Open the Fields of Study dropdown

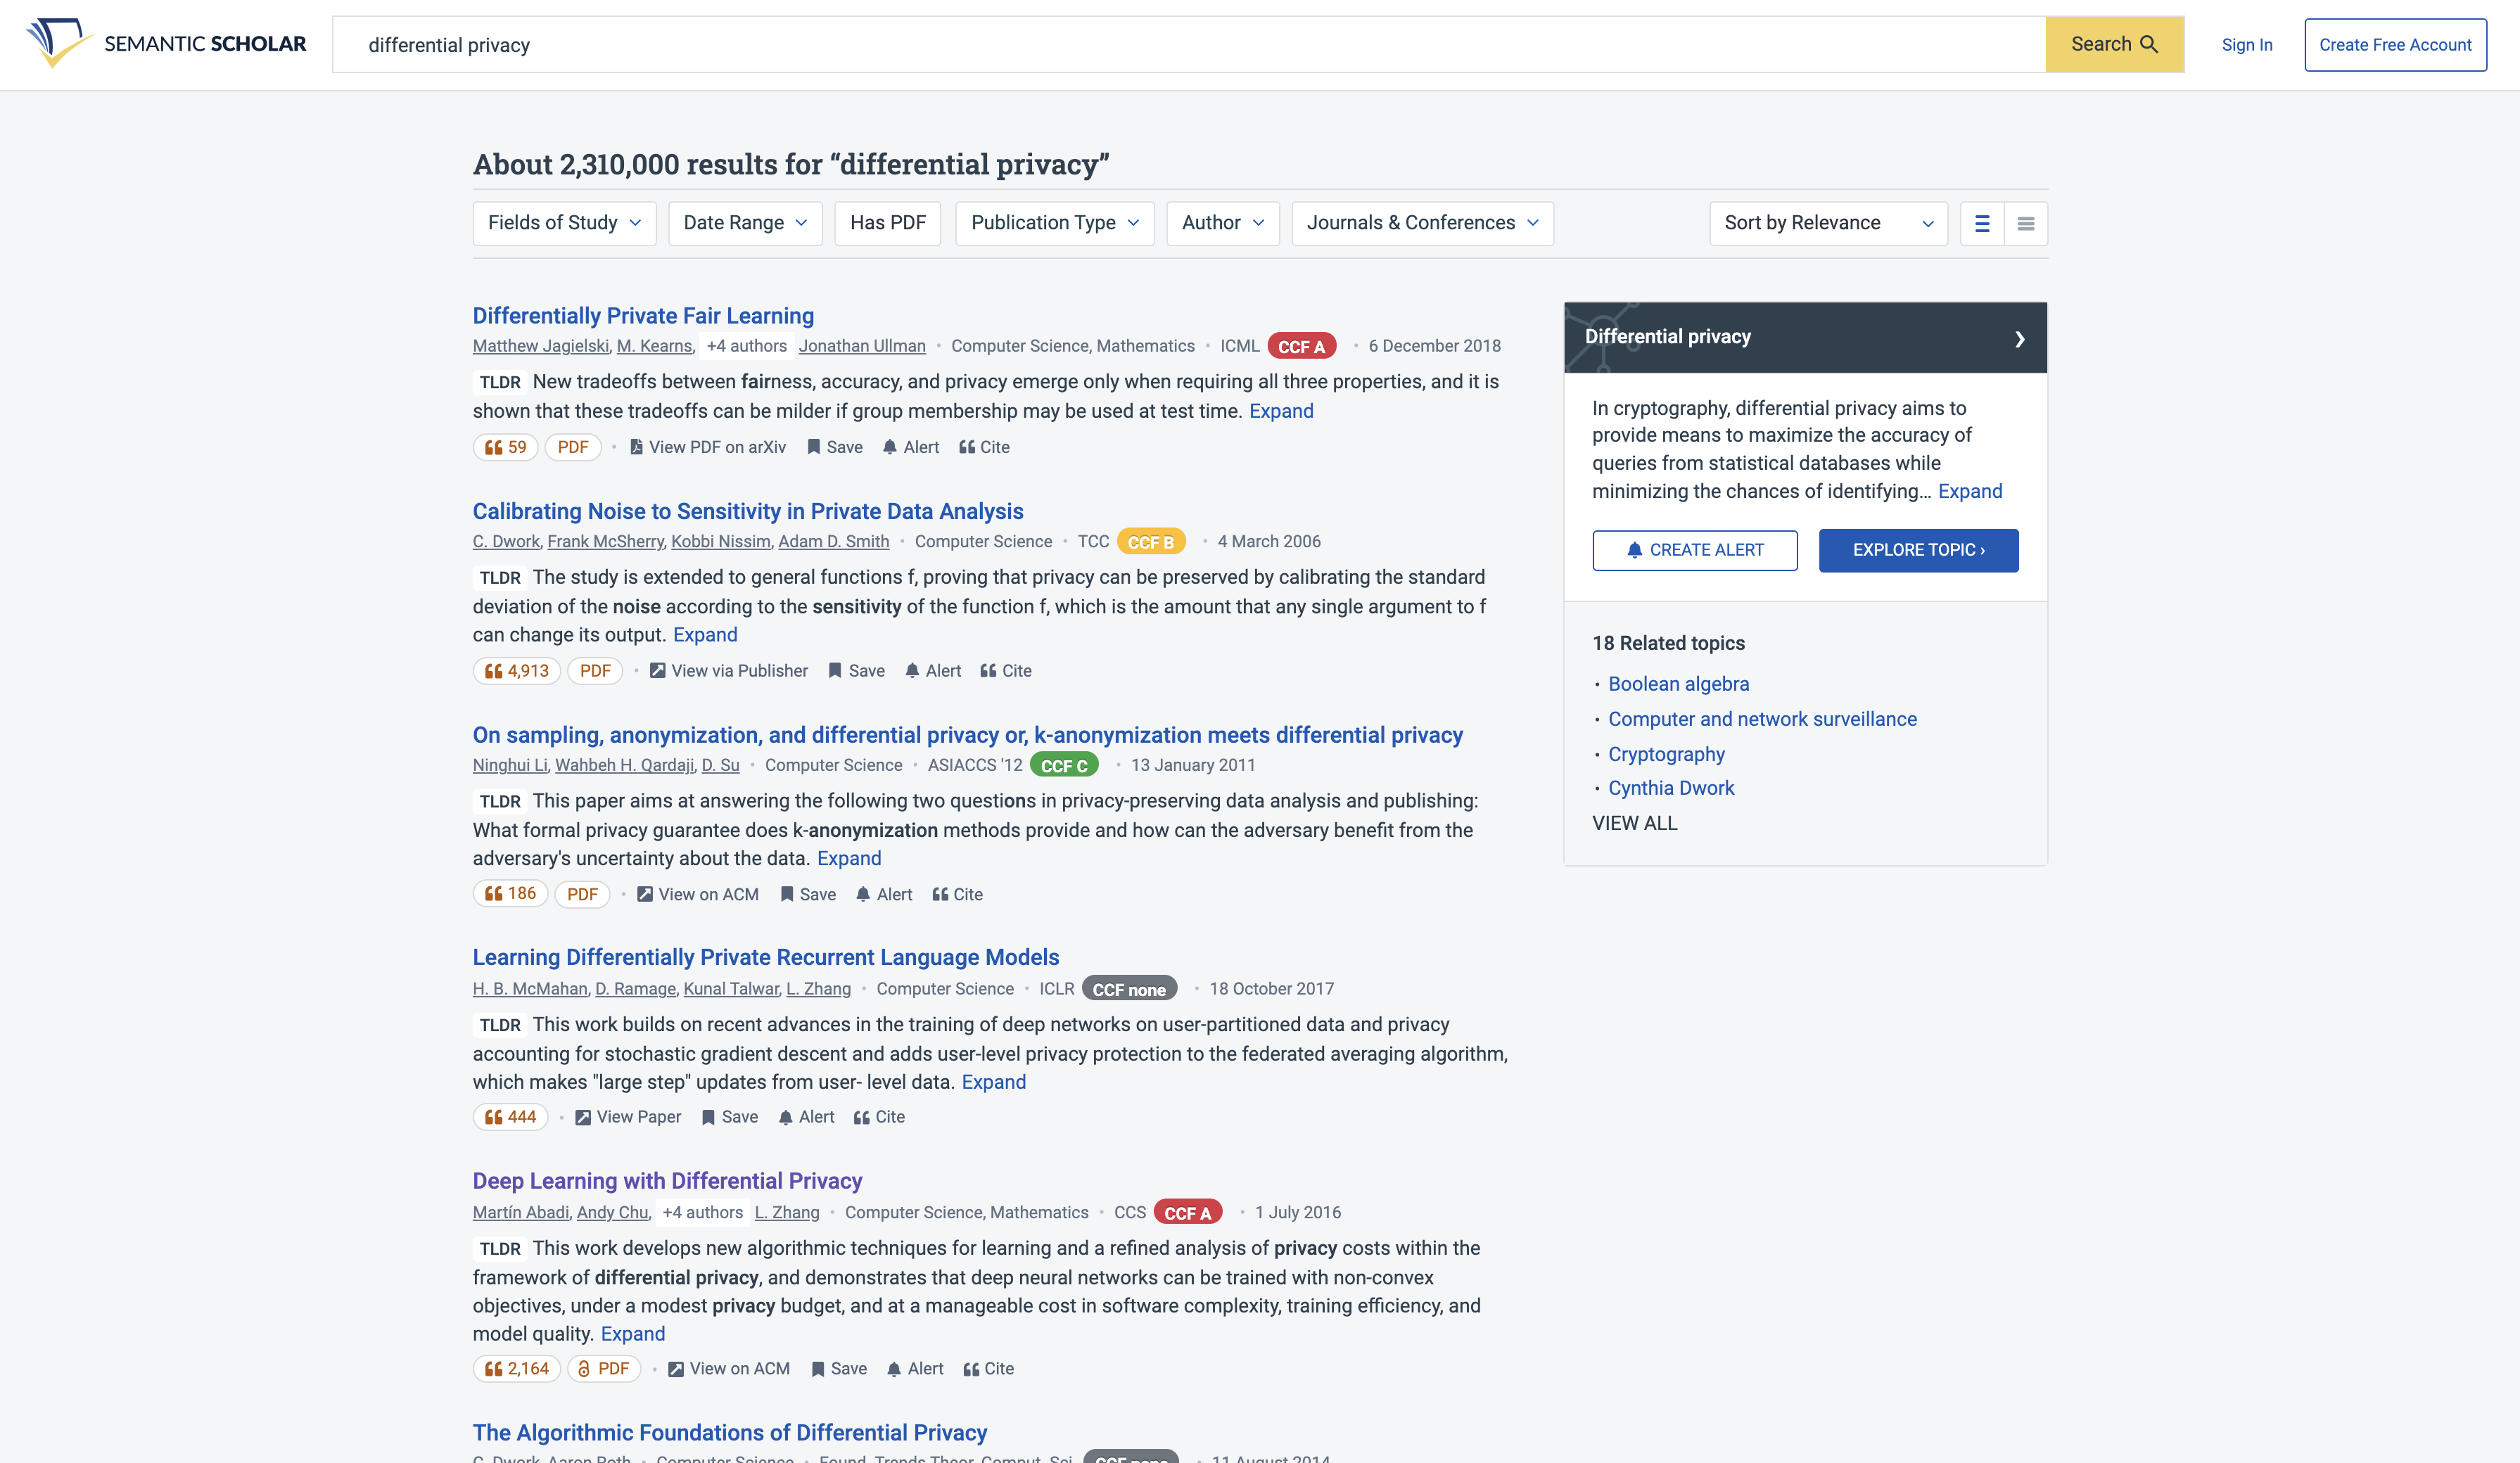[x=564, y=223]
